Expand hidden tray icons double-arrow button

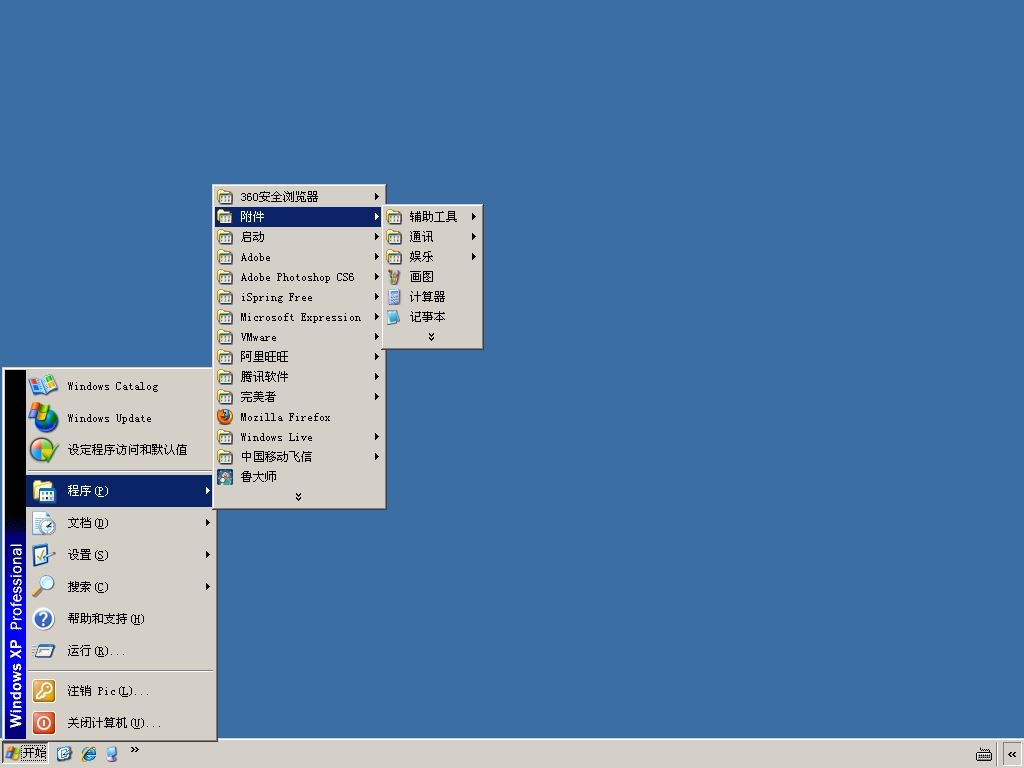pyautogui.click(x=1012, y=754)
